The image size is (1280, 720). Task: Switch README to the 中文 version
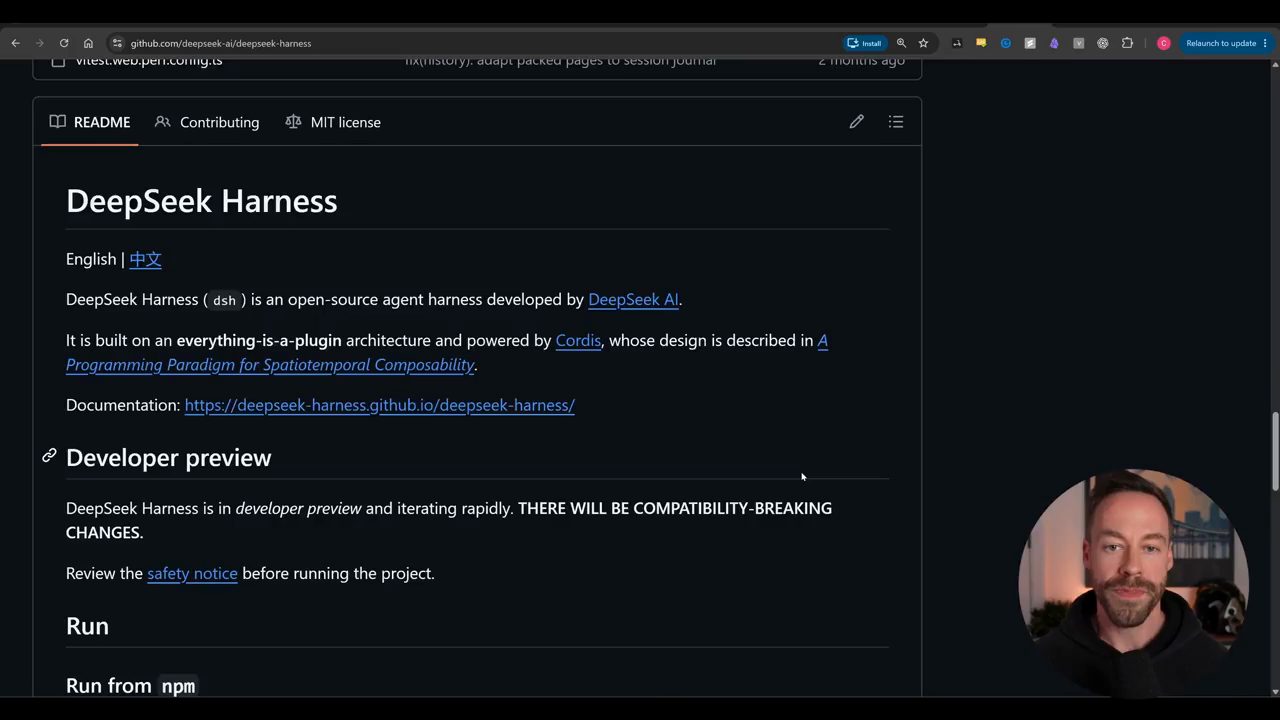coord(145,259)
